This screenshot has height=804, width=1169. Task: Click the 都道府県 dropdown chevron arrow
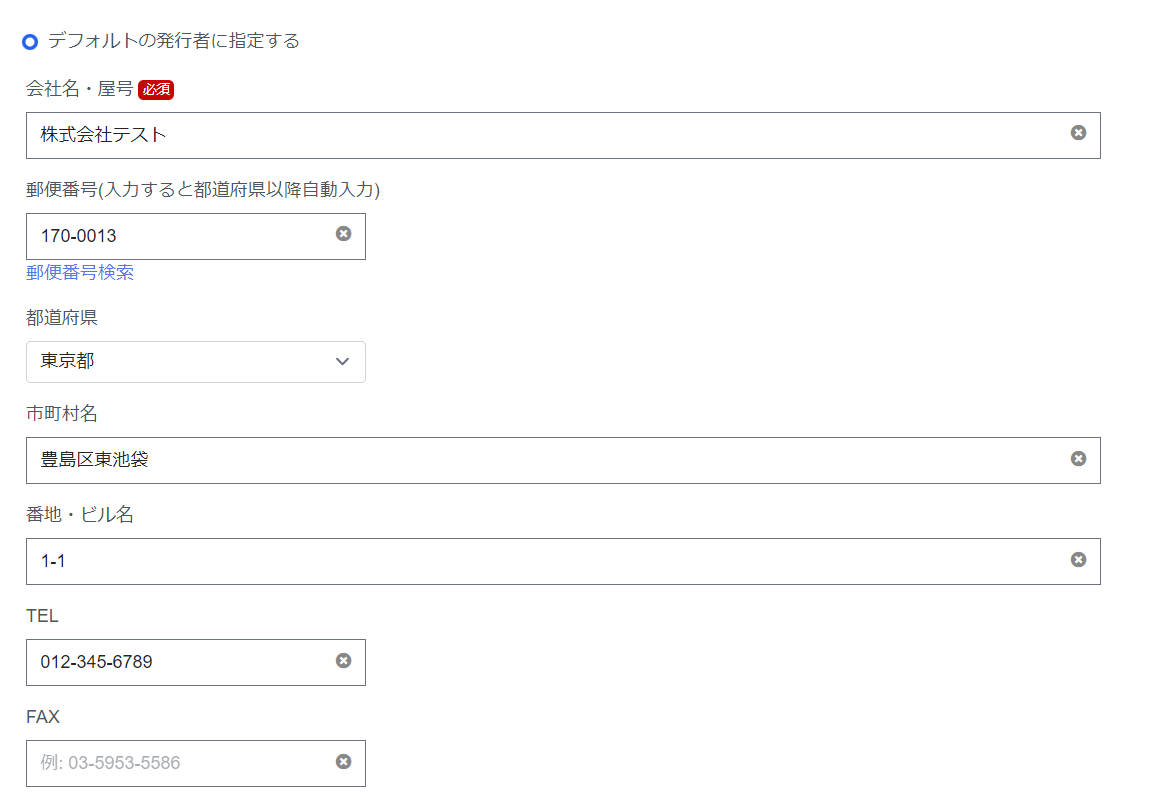[x=342, y=362]
